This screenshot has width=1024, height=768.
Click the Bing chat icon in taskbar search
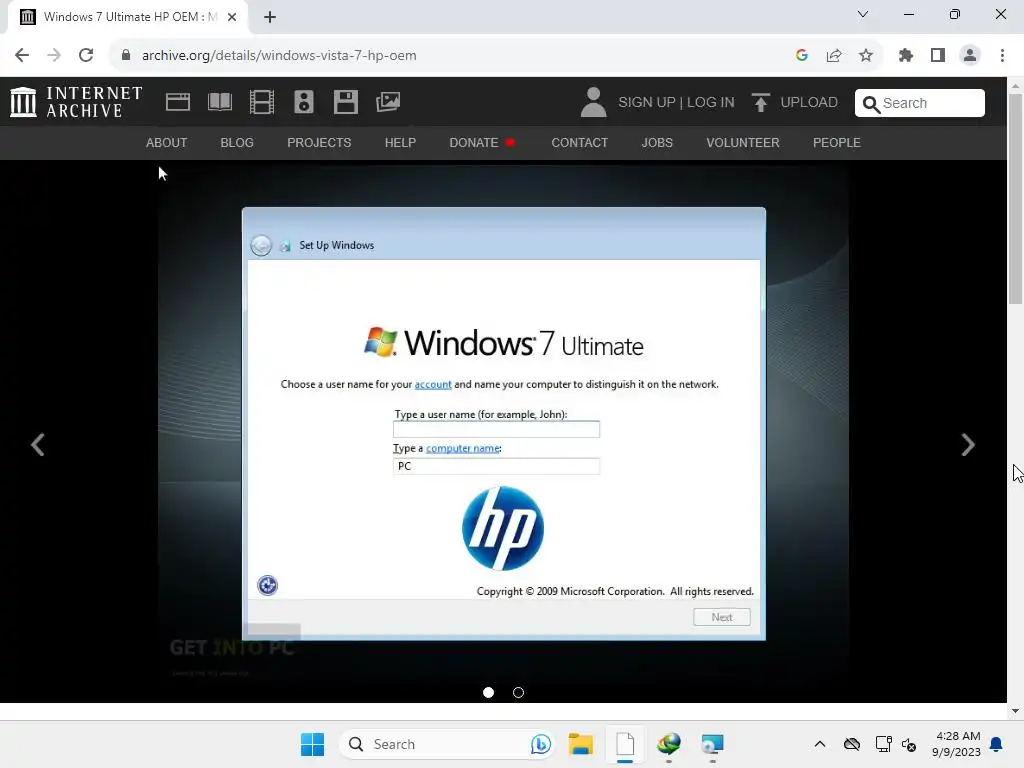[x=541, y=744]
